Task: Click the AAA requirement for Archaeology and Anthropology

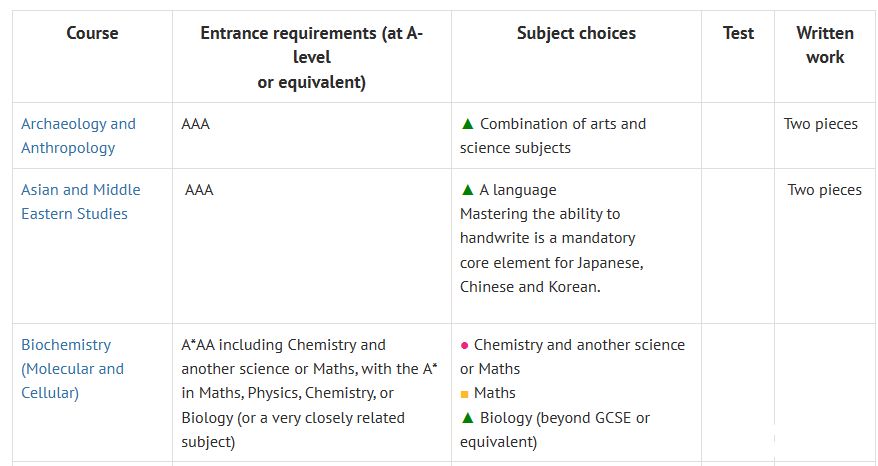Action: [195, 124]
